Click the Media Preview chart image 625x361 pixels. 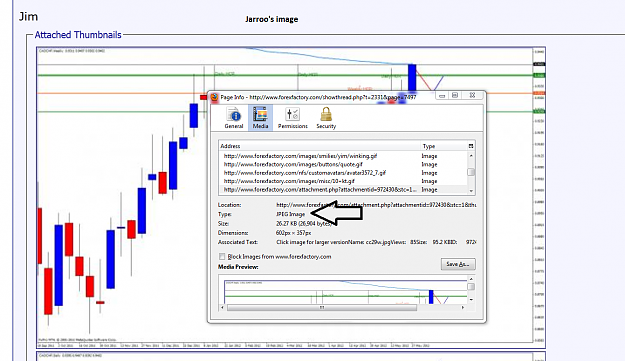[345, 292]
